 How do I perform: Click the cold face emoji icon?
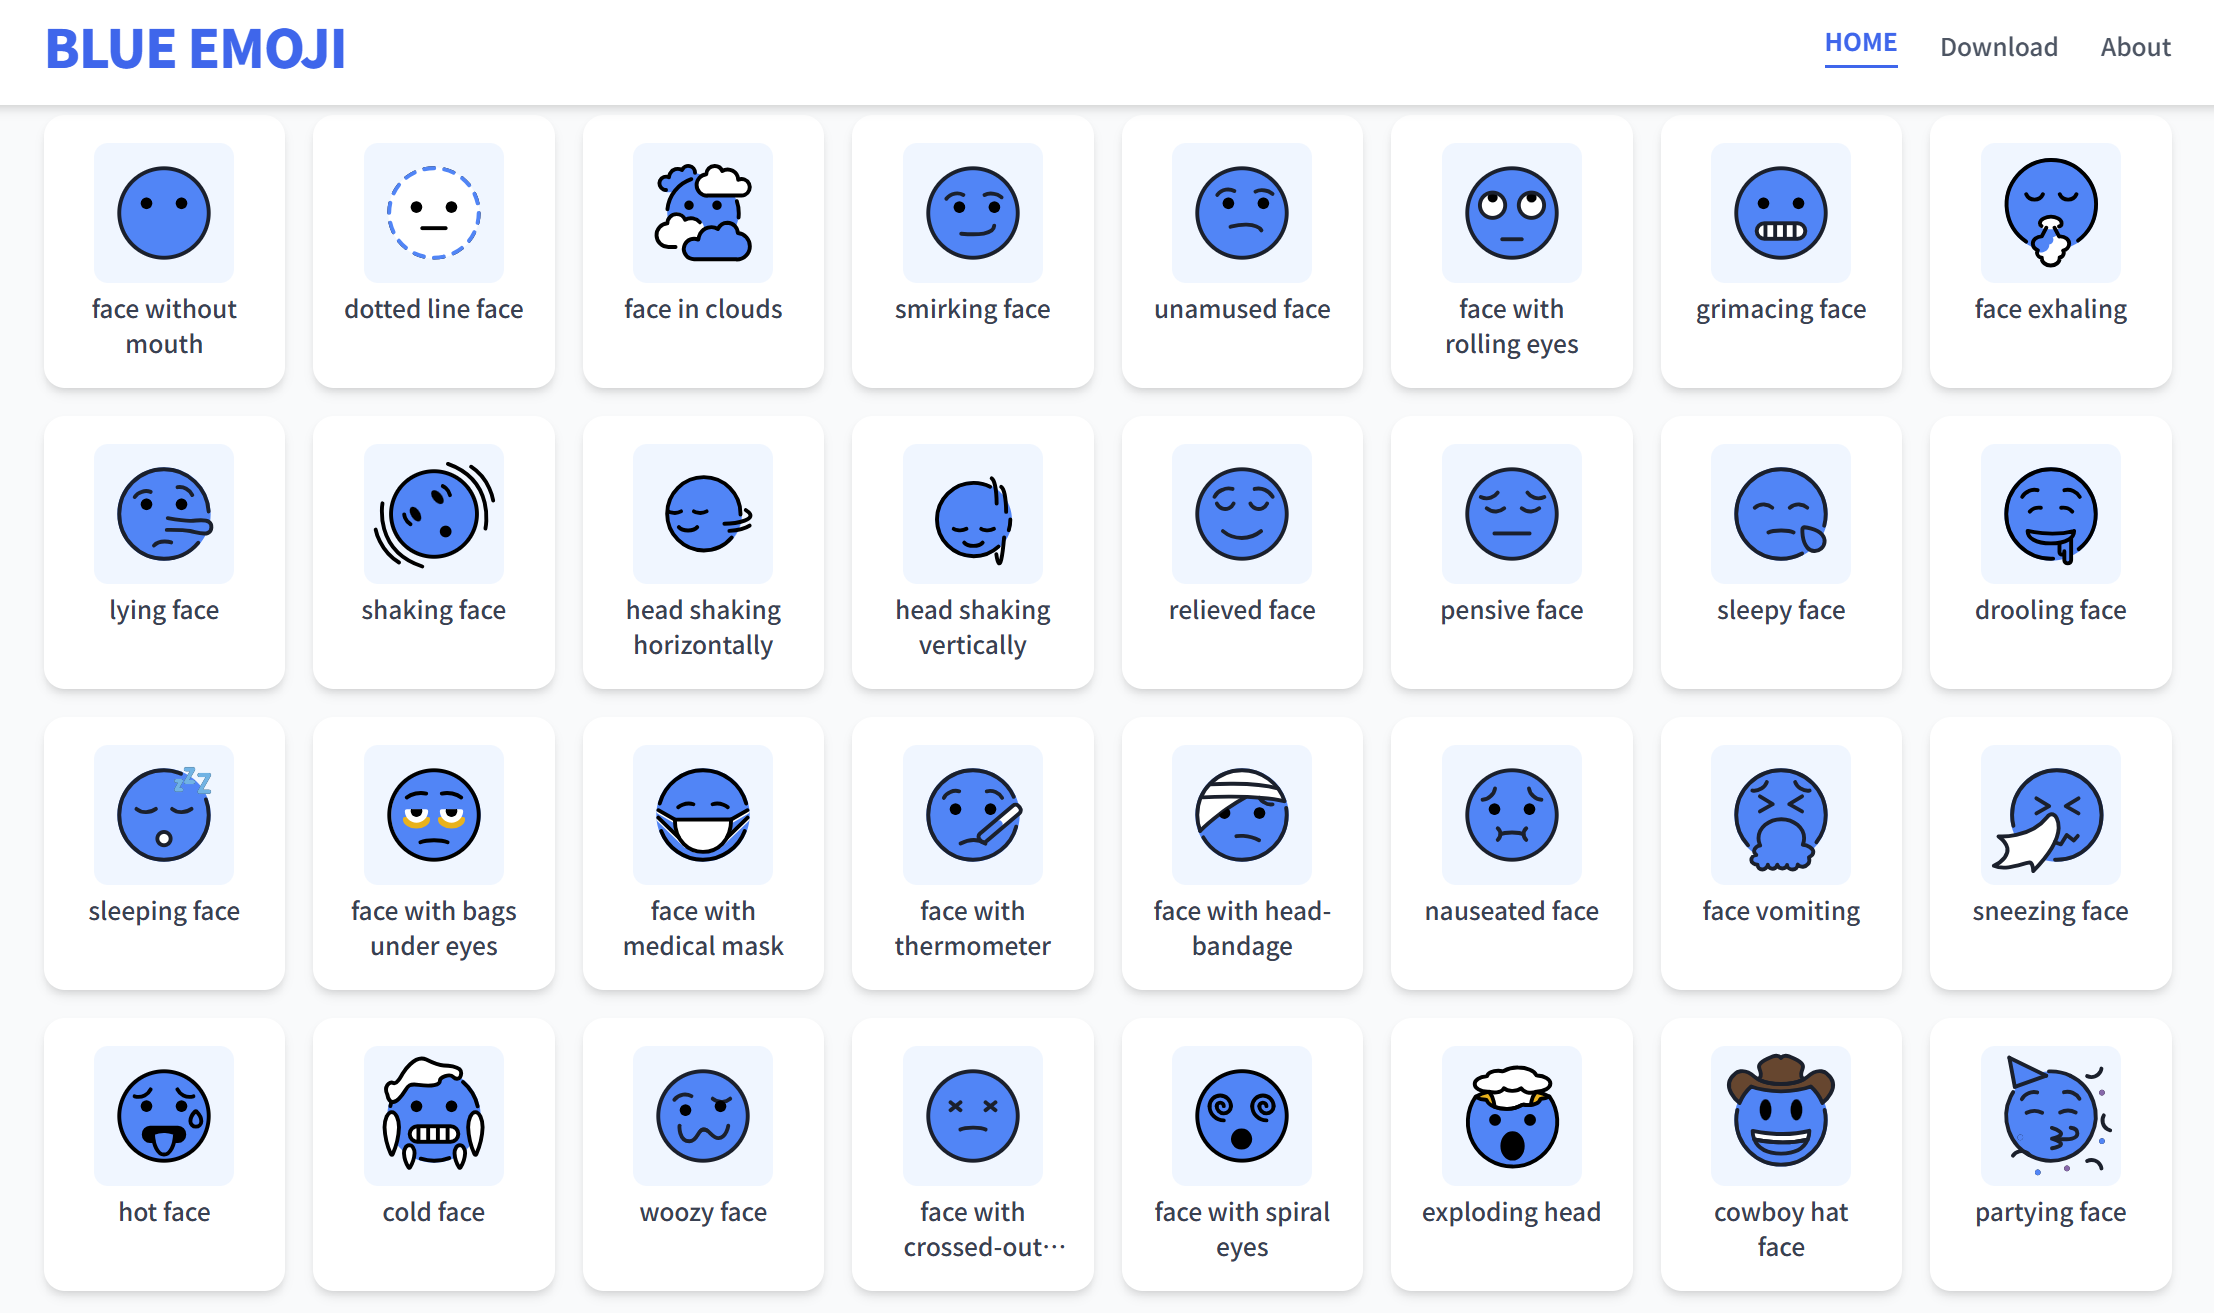pos(433,1115)
